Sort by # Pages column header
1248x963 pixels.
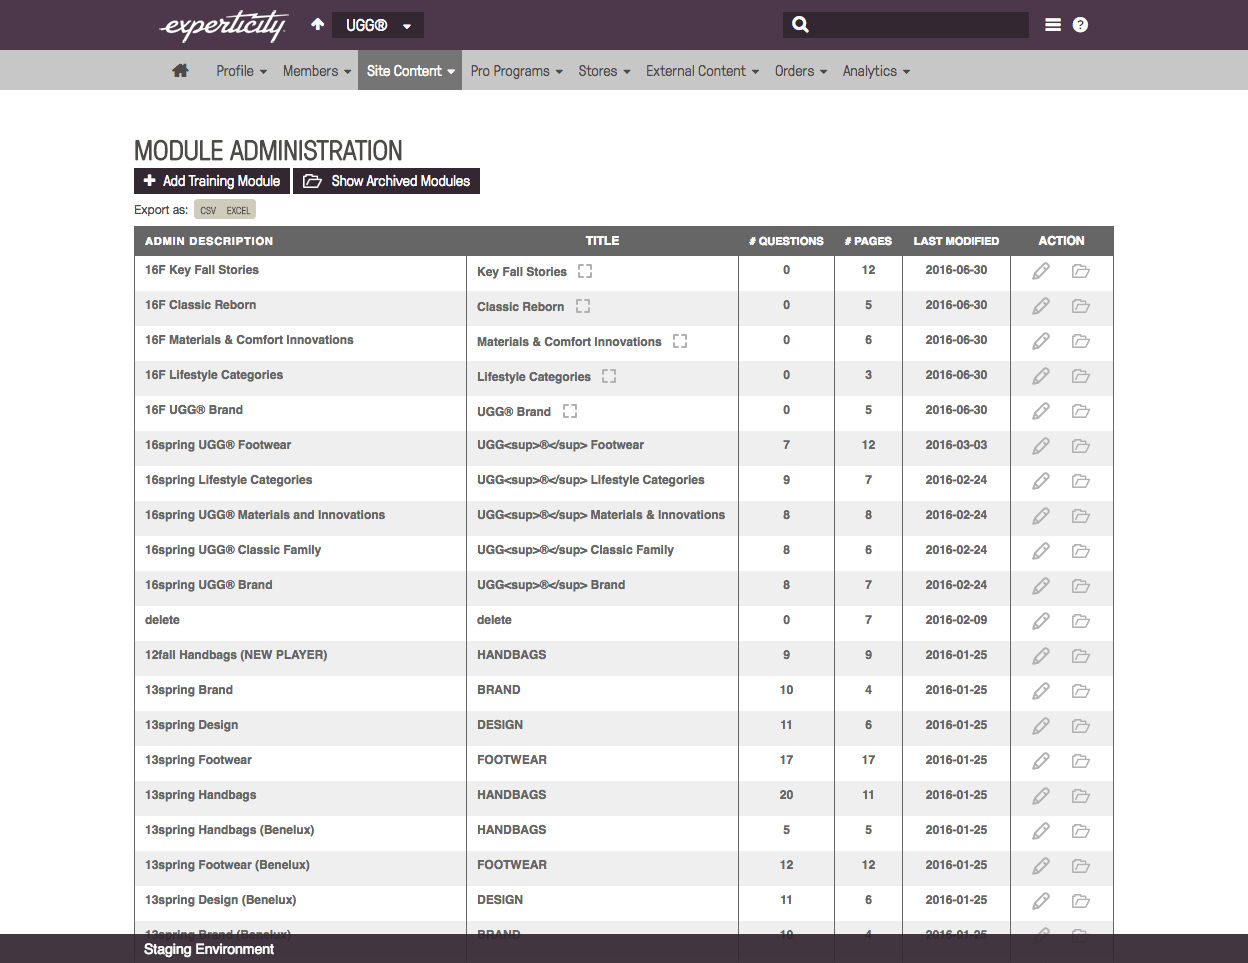(x=868, y=241)
